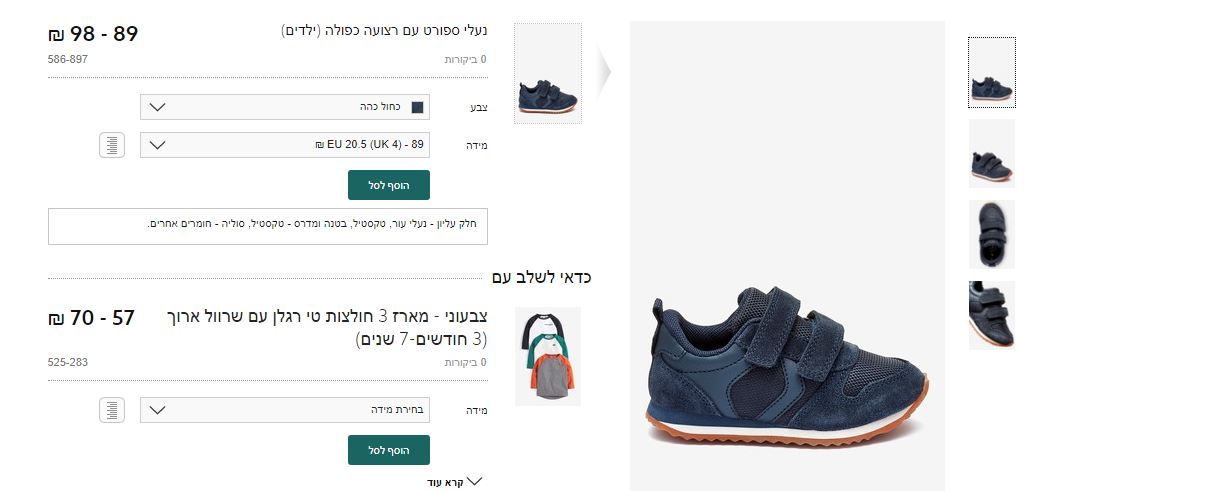Open 0 ביקורות reviews under shirts pack
The width and height of the screenshot is (1219, 491).
(466, 362)
